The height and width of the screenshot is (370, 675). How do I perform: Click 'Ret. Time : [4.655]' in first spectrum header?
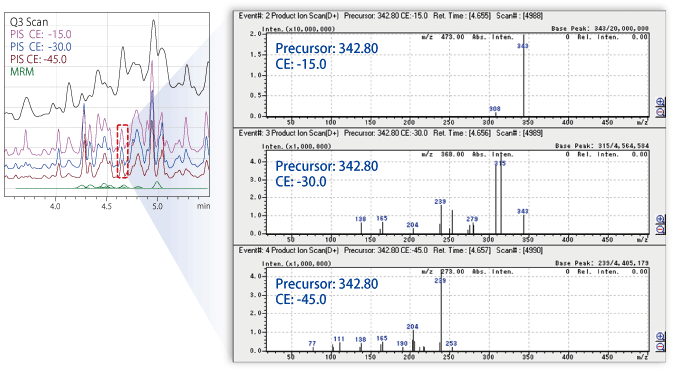click(x=462, y=16)
